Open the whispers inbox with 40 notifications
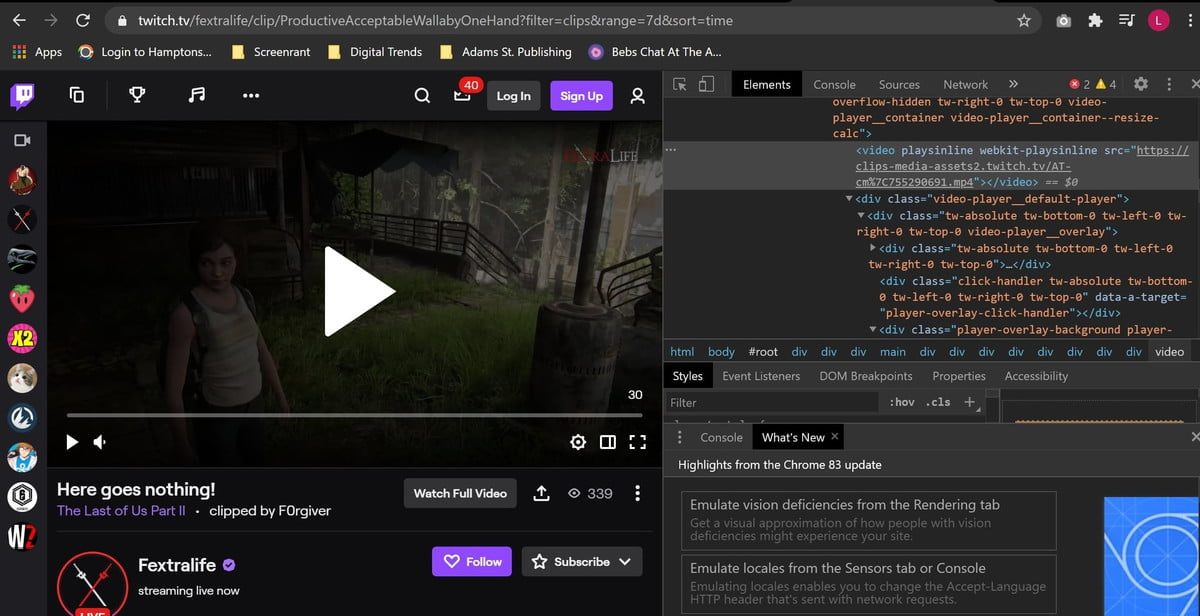 coord(463,95)
